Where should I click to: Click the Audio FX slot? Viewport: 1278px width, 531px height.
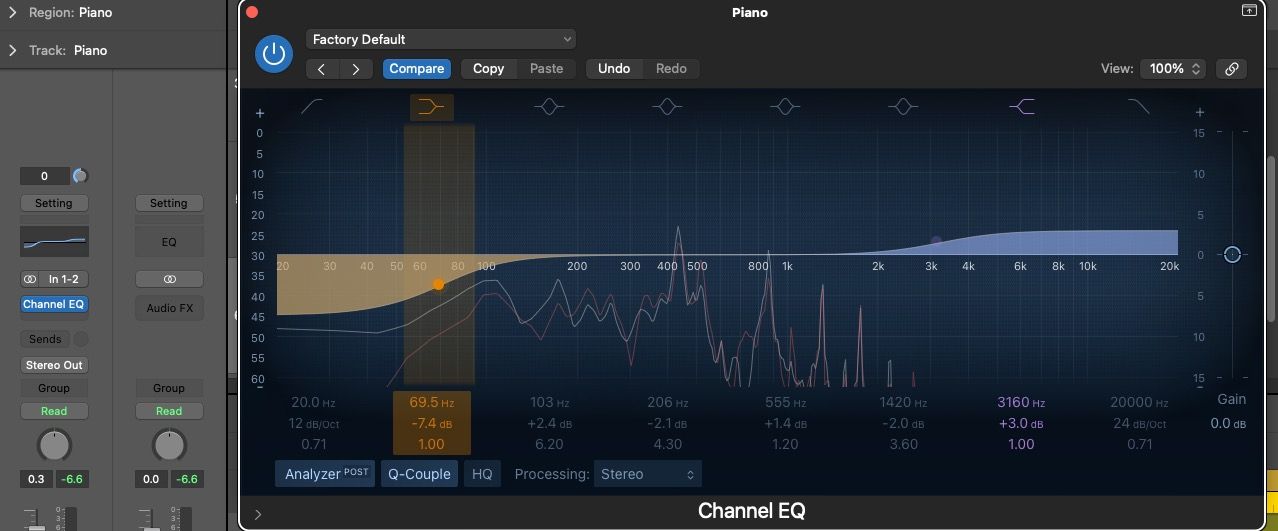(169, 308)
